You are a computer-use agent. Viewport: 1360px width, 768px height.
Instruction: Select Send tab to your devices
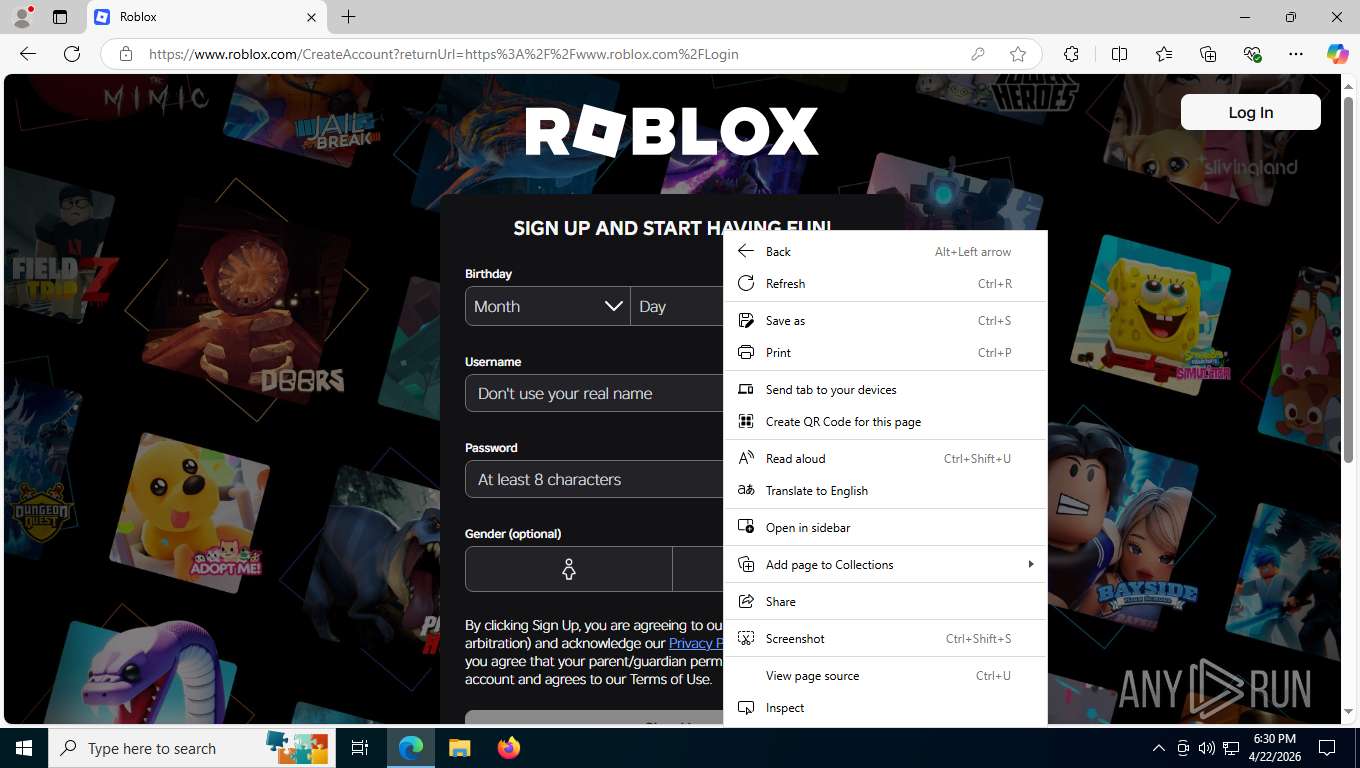(885, 389)
